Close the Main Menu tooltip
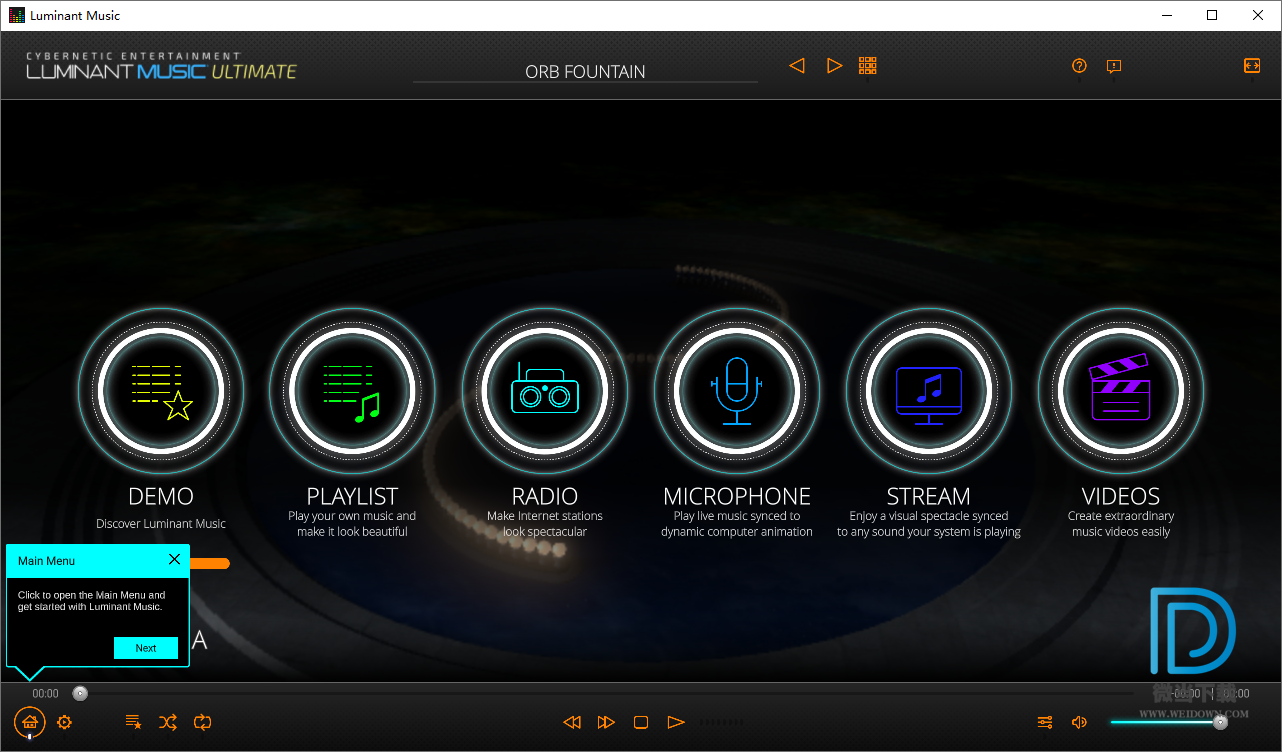This screenshot has height=752, width=1282. click(174, 559)
